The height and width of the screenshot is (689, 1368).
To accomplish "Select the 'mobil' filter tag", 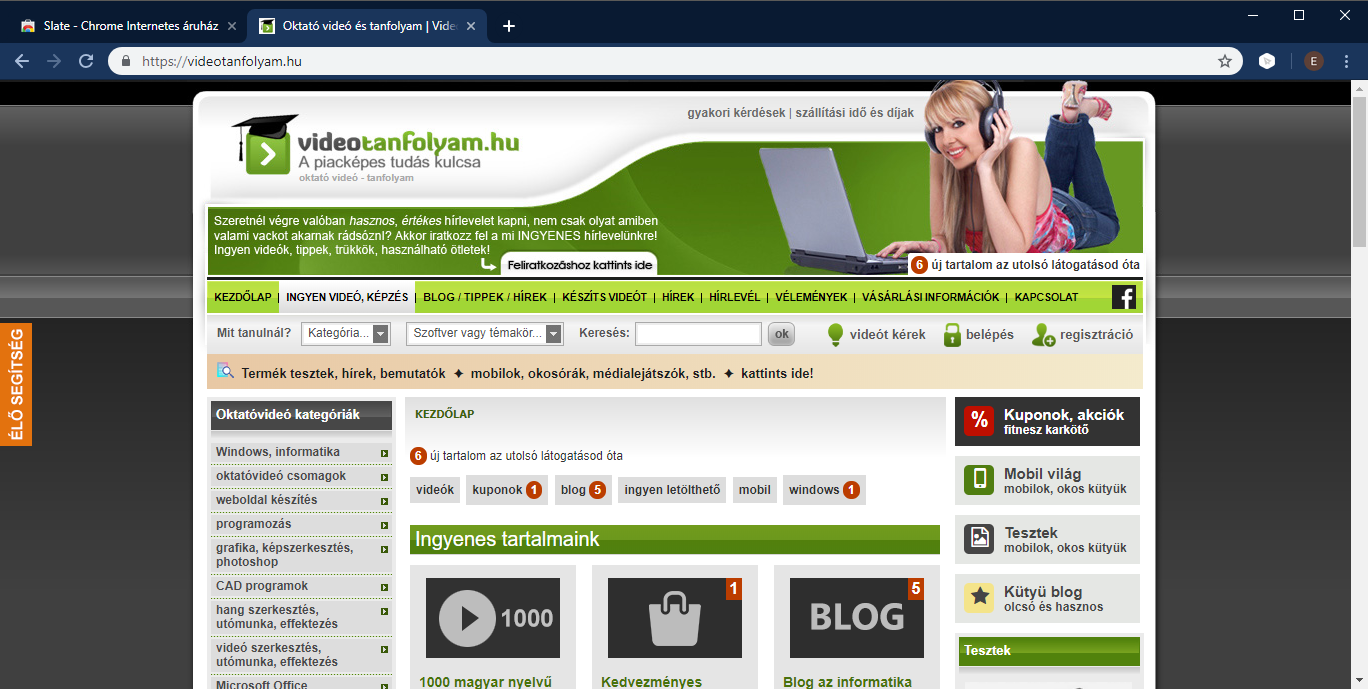I will click(755, 490).
